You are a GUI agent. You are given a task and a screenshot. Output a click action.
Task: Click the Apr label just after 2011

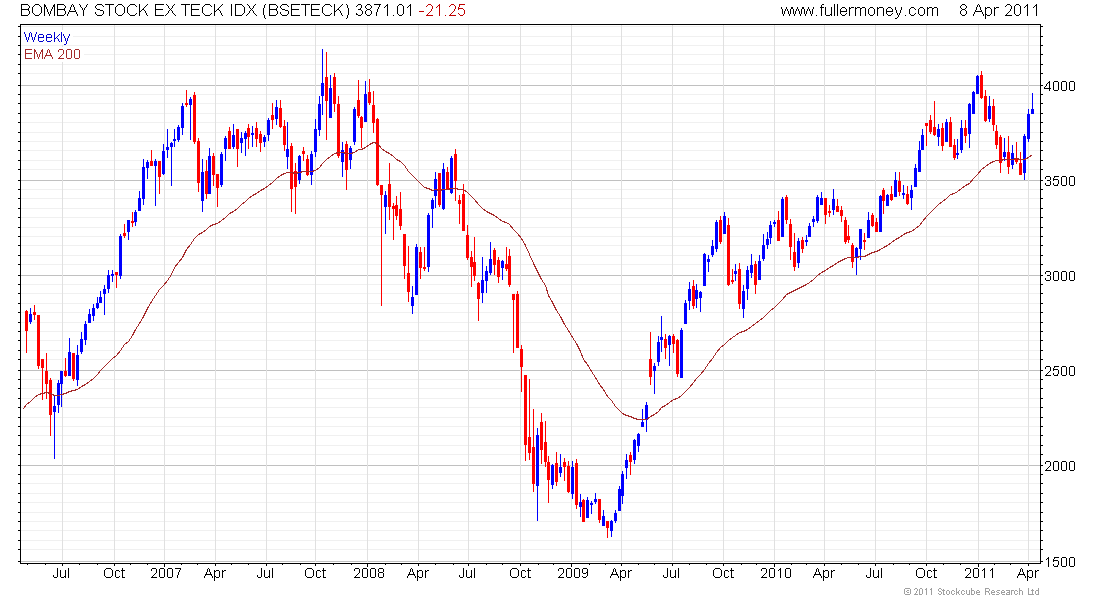coord(1028,573)
